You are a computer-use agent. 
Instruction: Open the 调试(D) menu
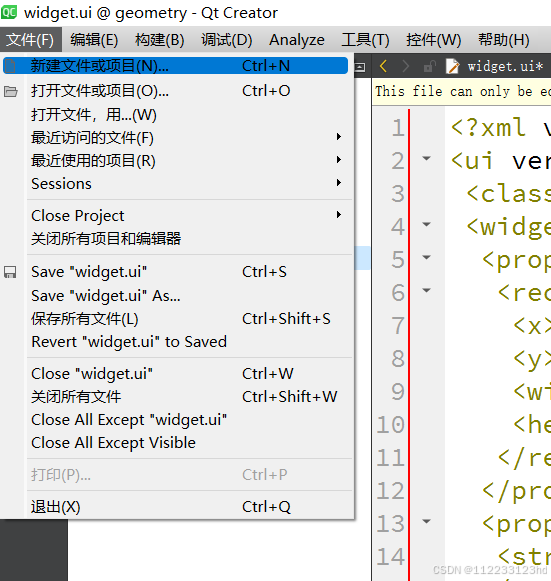(x=226, y=40)
